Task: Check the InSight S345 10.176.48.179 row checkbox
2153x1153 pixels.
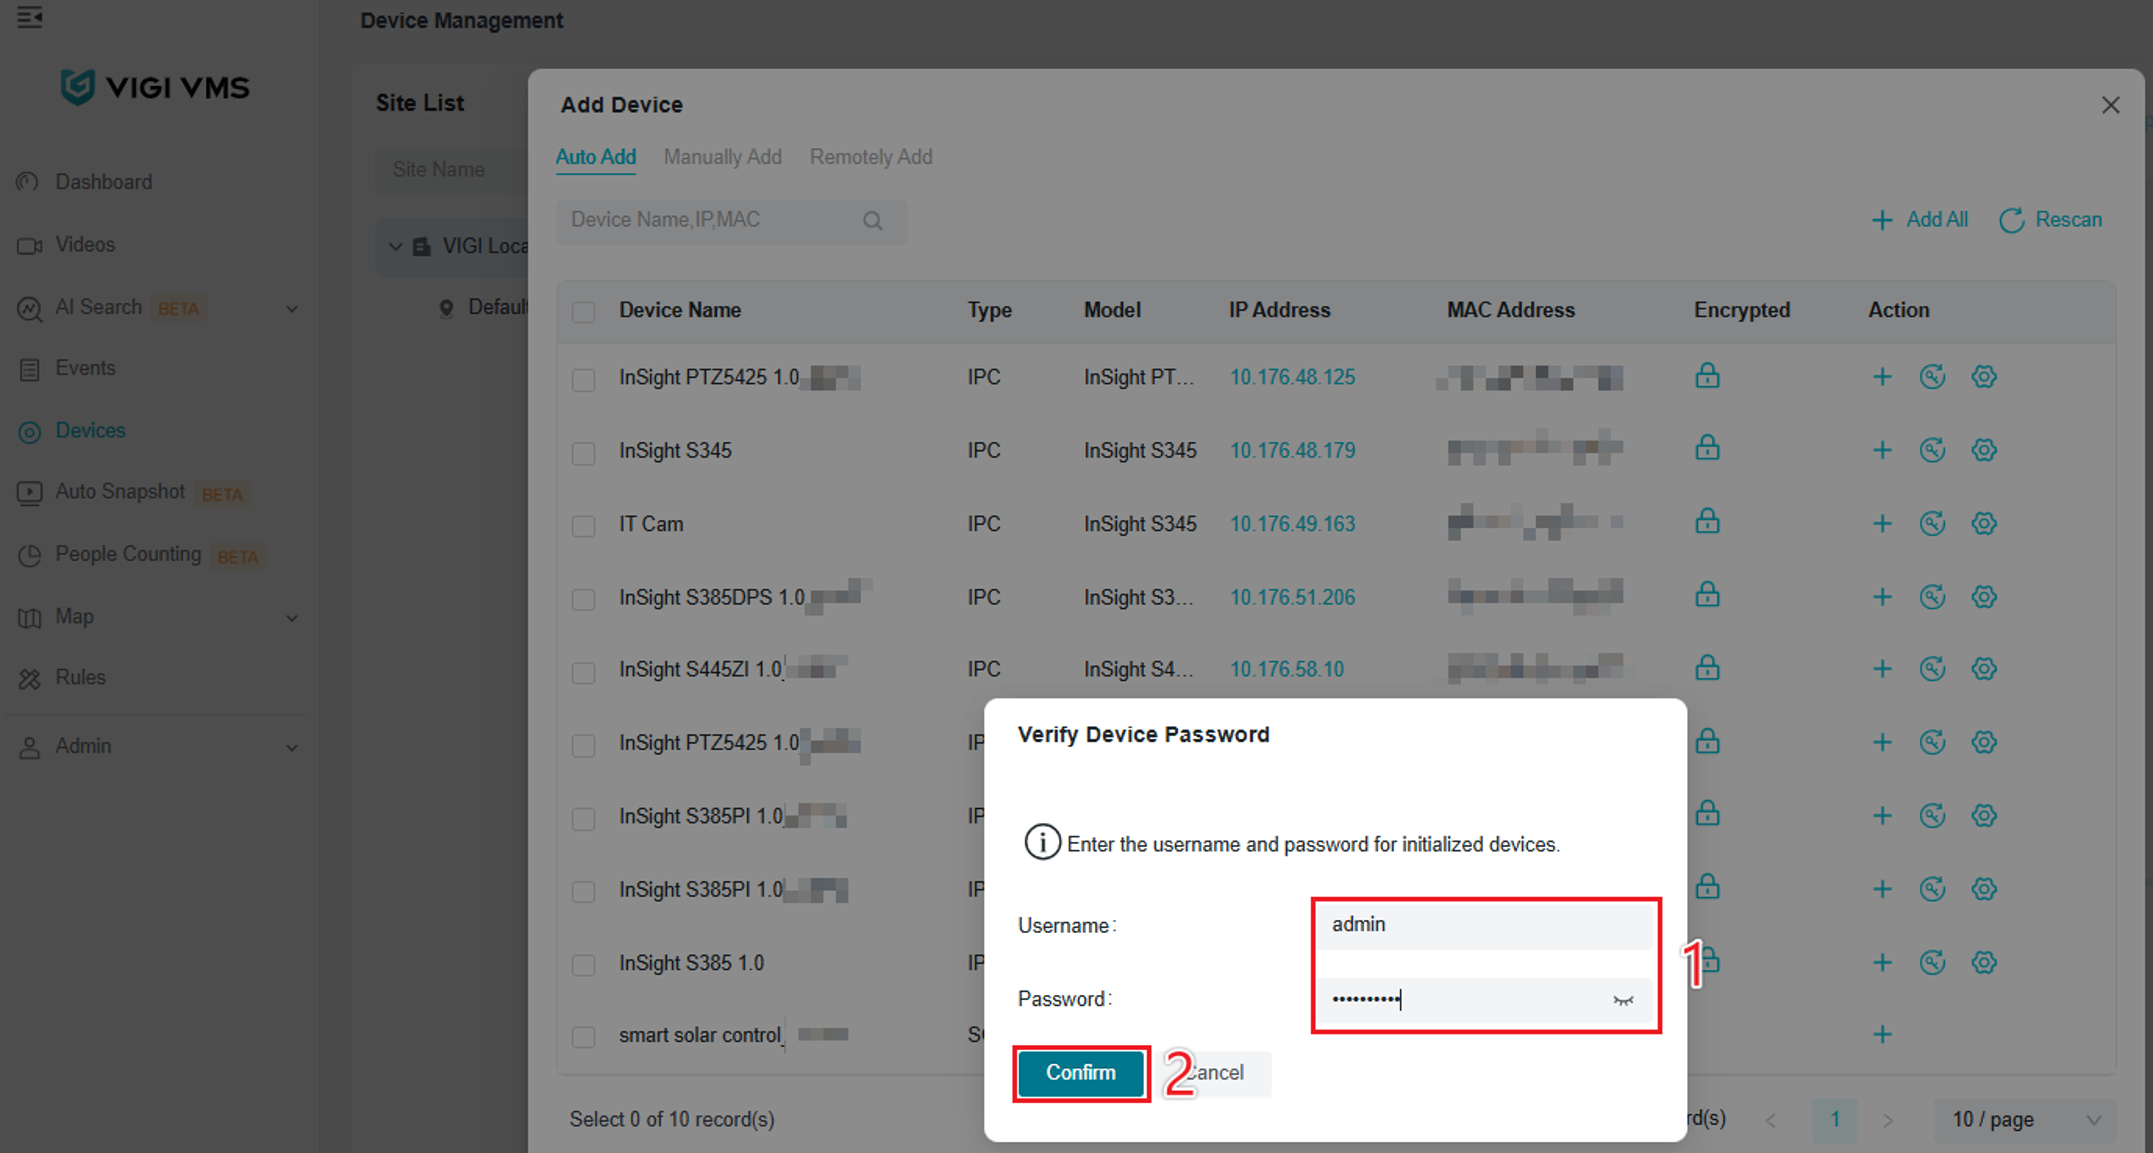Action: (583, 453)
